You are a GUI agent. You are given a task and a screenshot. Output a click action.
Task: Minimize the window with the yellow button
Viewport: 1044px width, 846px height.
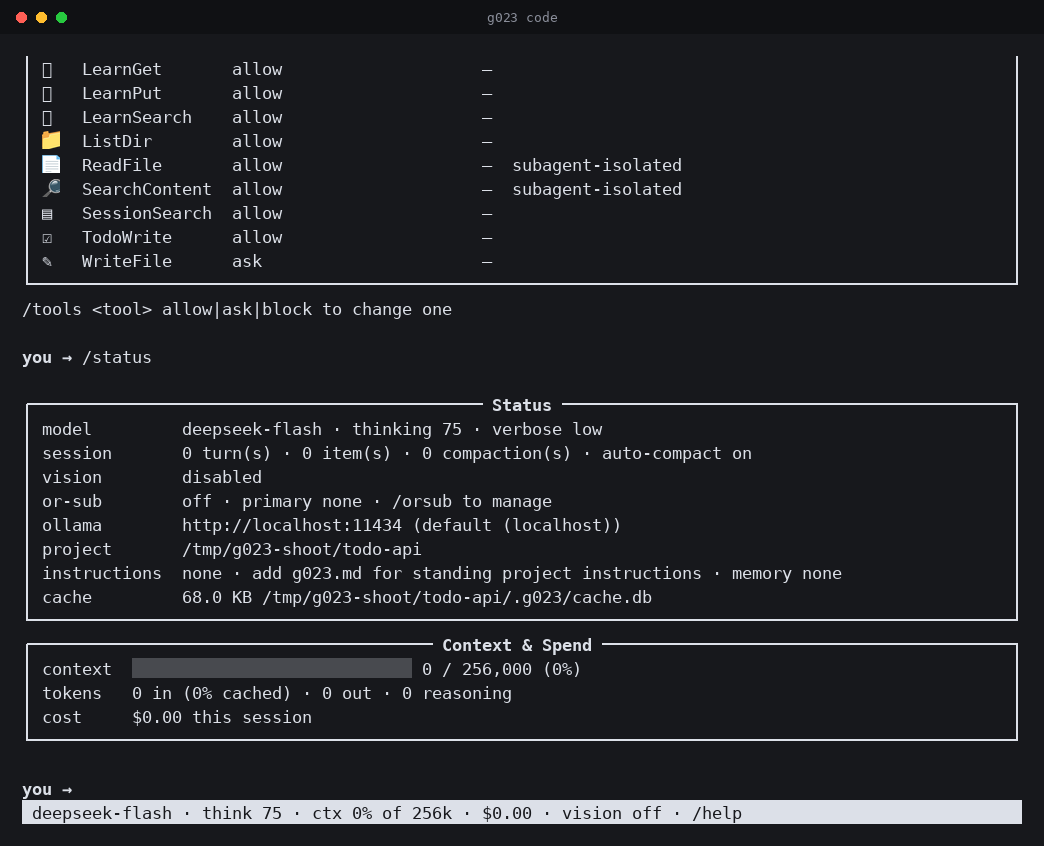[41, 17]
